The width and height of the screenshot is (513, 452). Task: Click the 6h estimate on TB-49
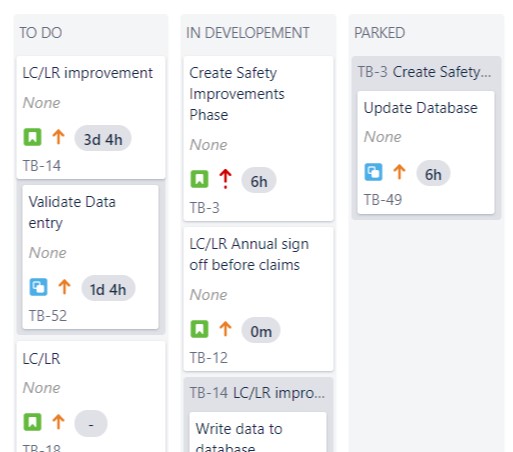(x=433, y=174)
